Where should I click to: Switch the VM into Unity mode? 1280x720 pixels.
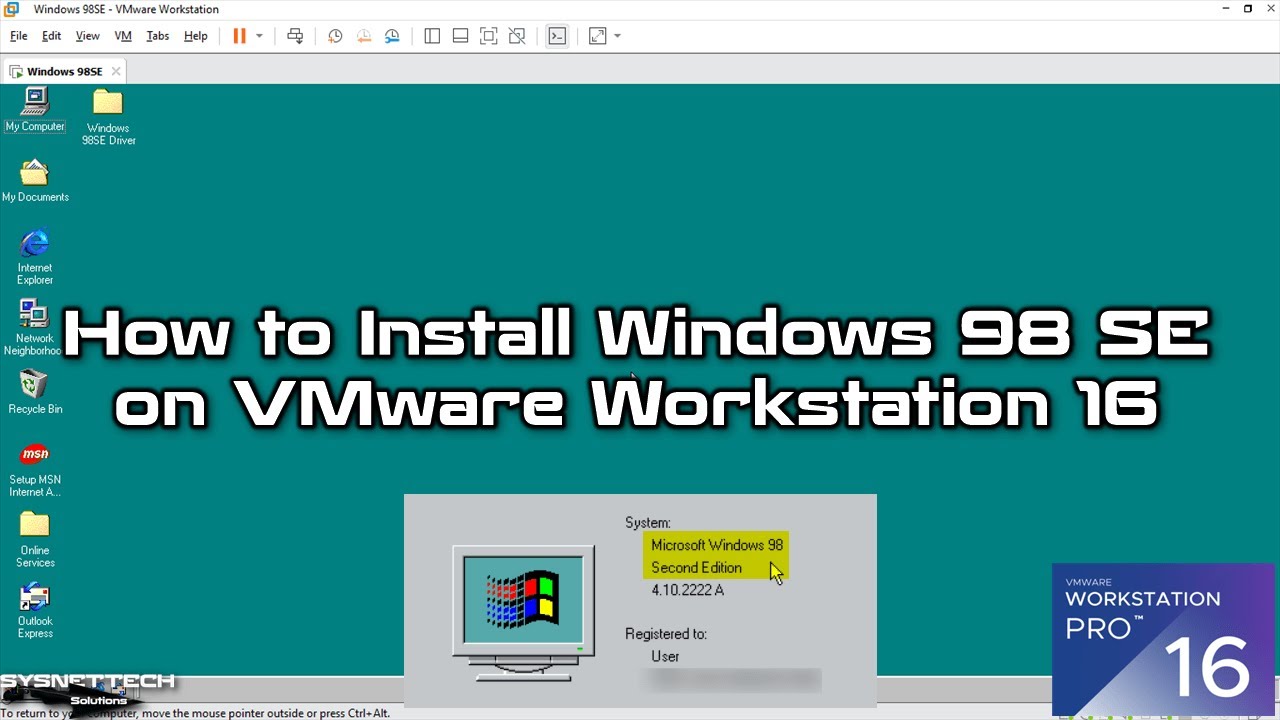pyautogui.click(x=517, y=35)
